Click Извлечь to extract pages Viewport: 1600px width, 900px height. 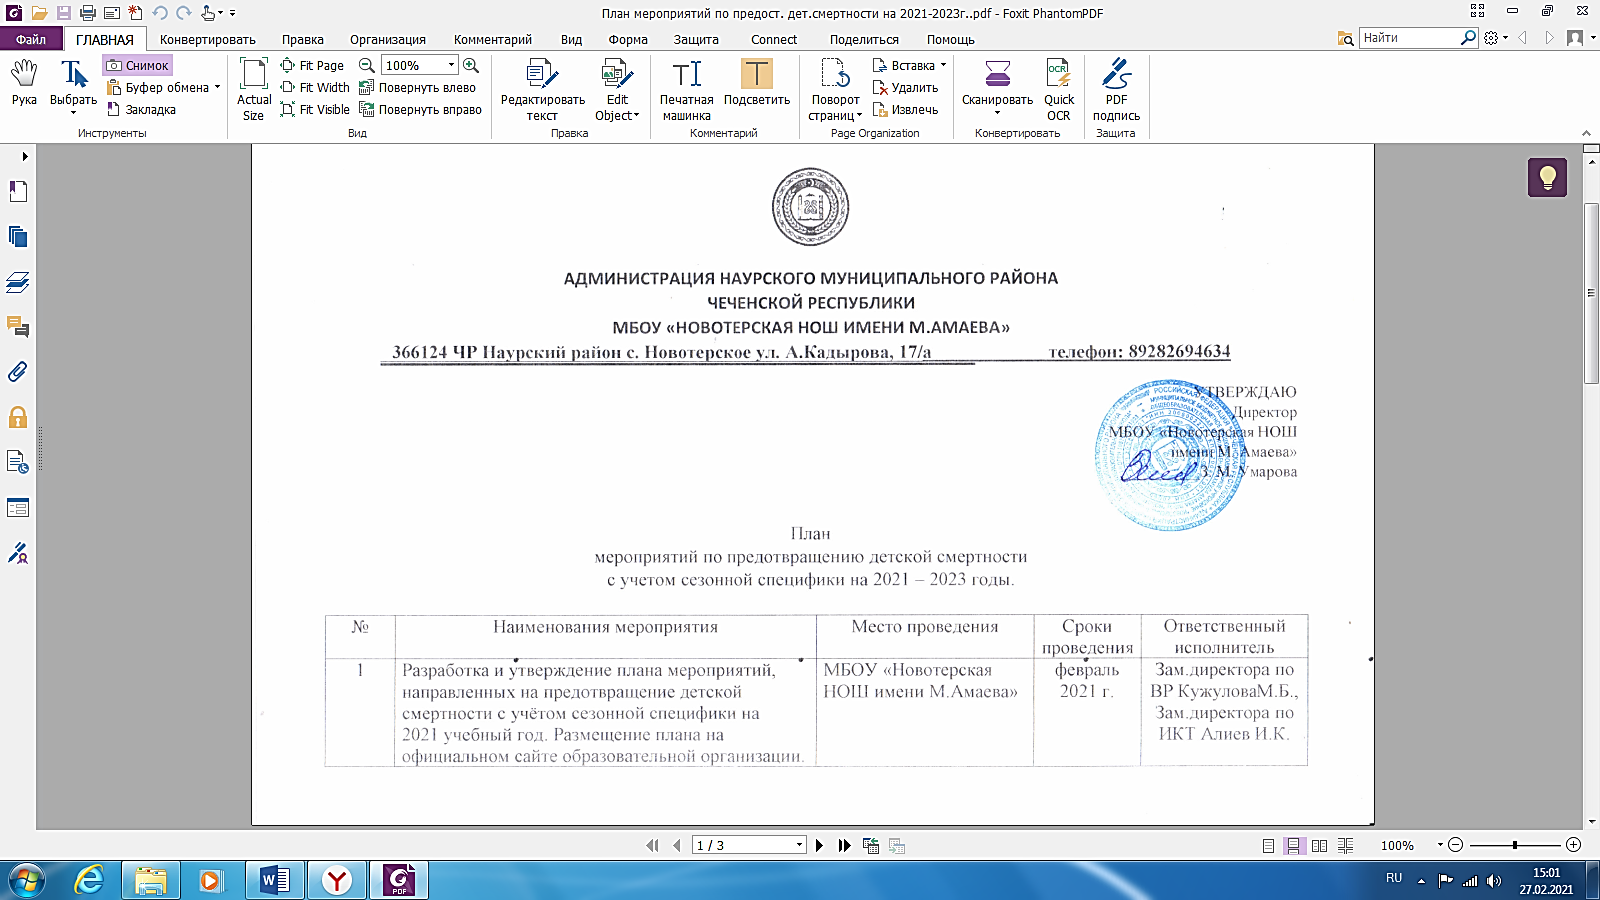[x=905, y=110]
